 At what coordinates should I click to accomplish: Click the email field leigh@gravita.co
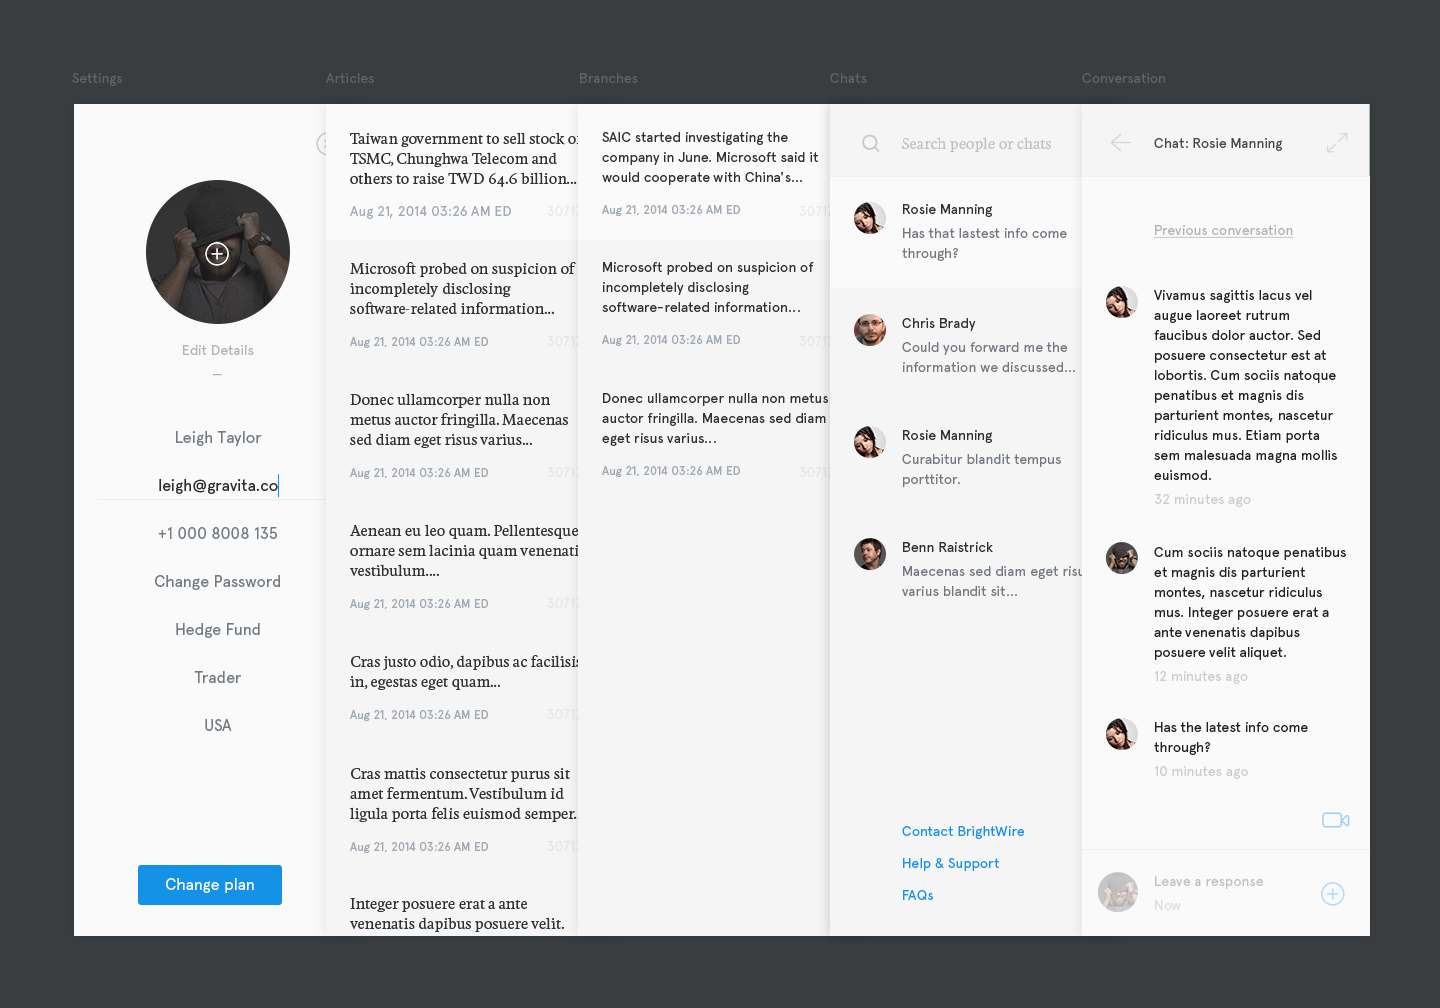tap(218, 485)
